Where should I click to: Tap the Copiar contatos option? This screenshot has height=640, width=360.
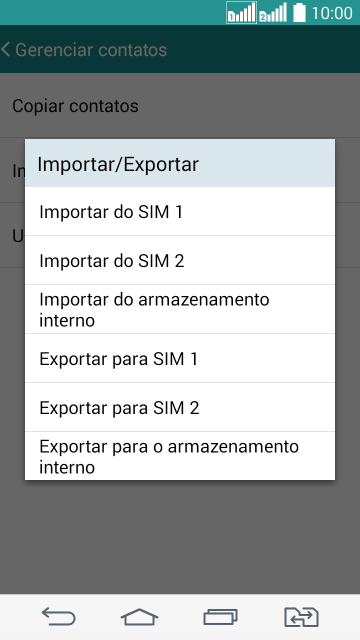[180, 106]
